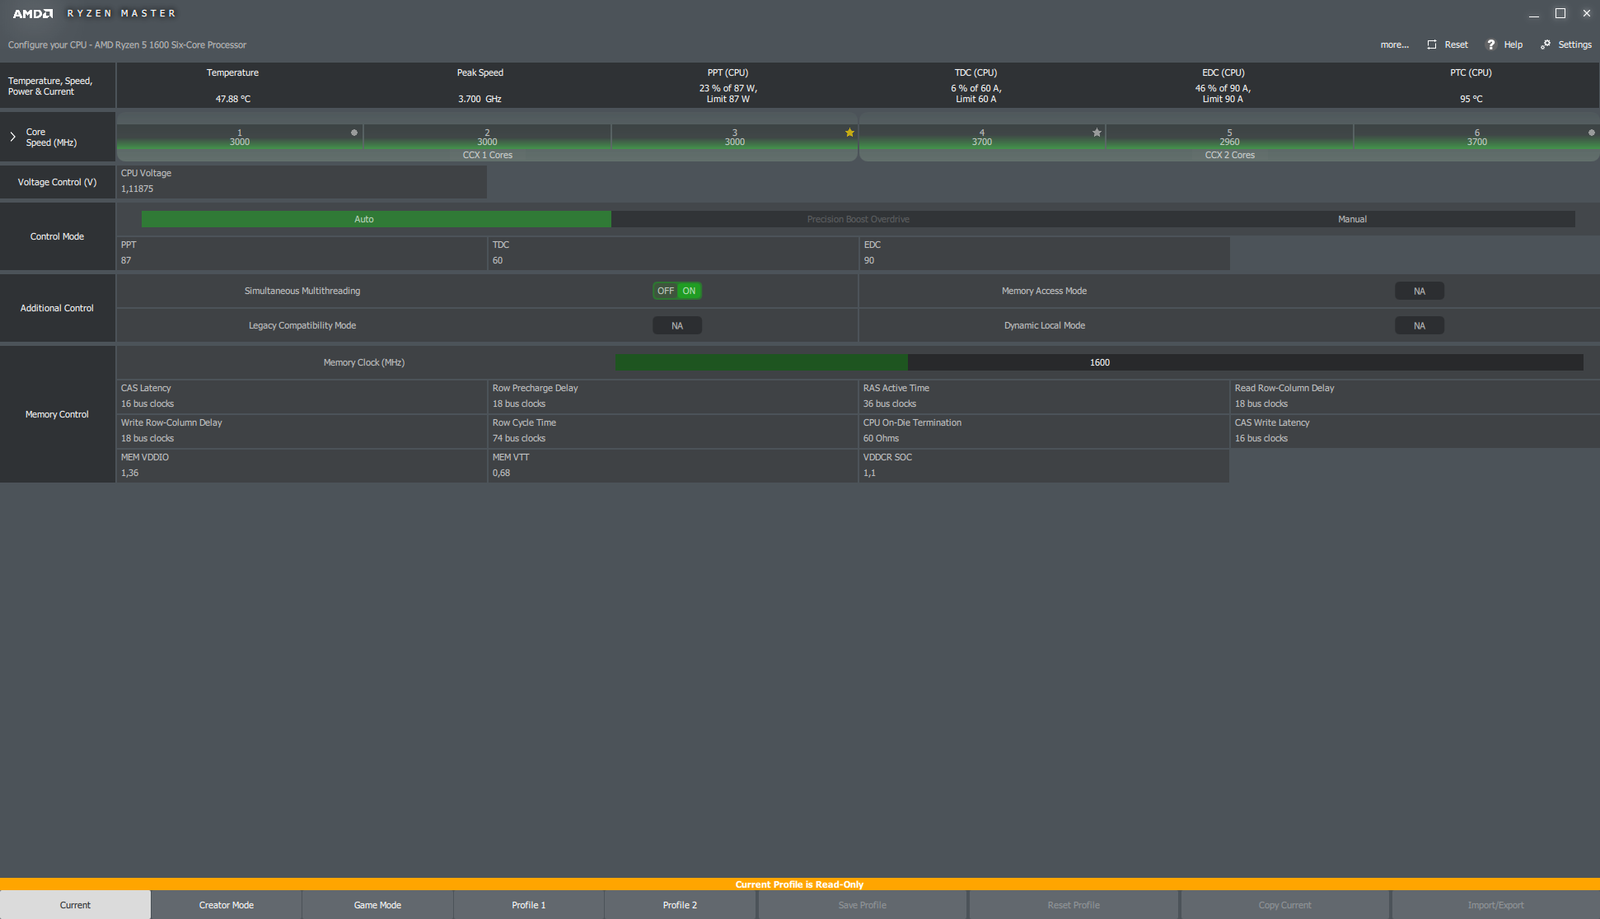Minimize the Ryzen Master window
Viewport: 1600px width, 919px height.
1533,14
